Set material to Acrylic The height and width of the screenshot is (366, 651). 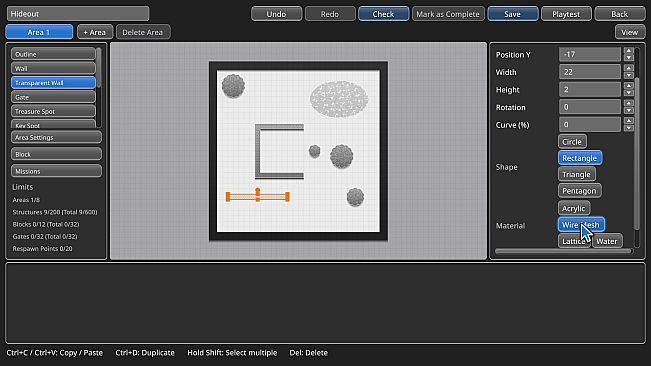574,208
